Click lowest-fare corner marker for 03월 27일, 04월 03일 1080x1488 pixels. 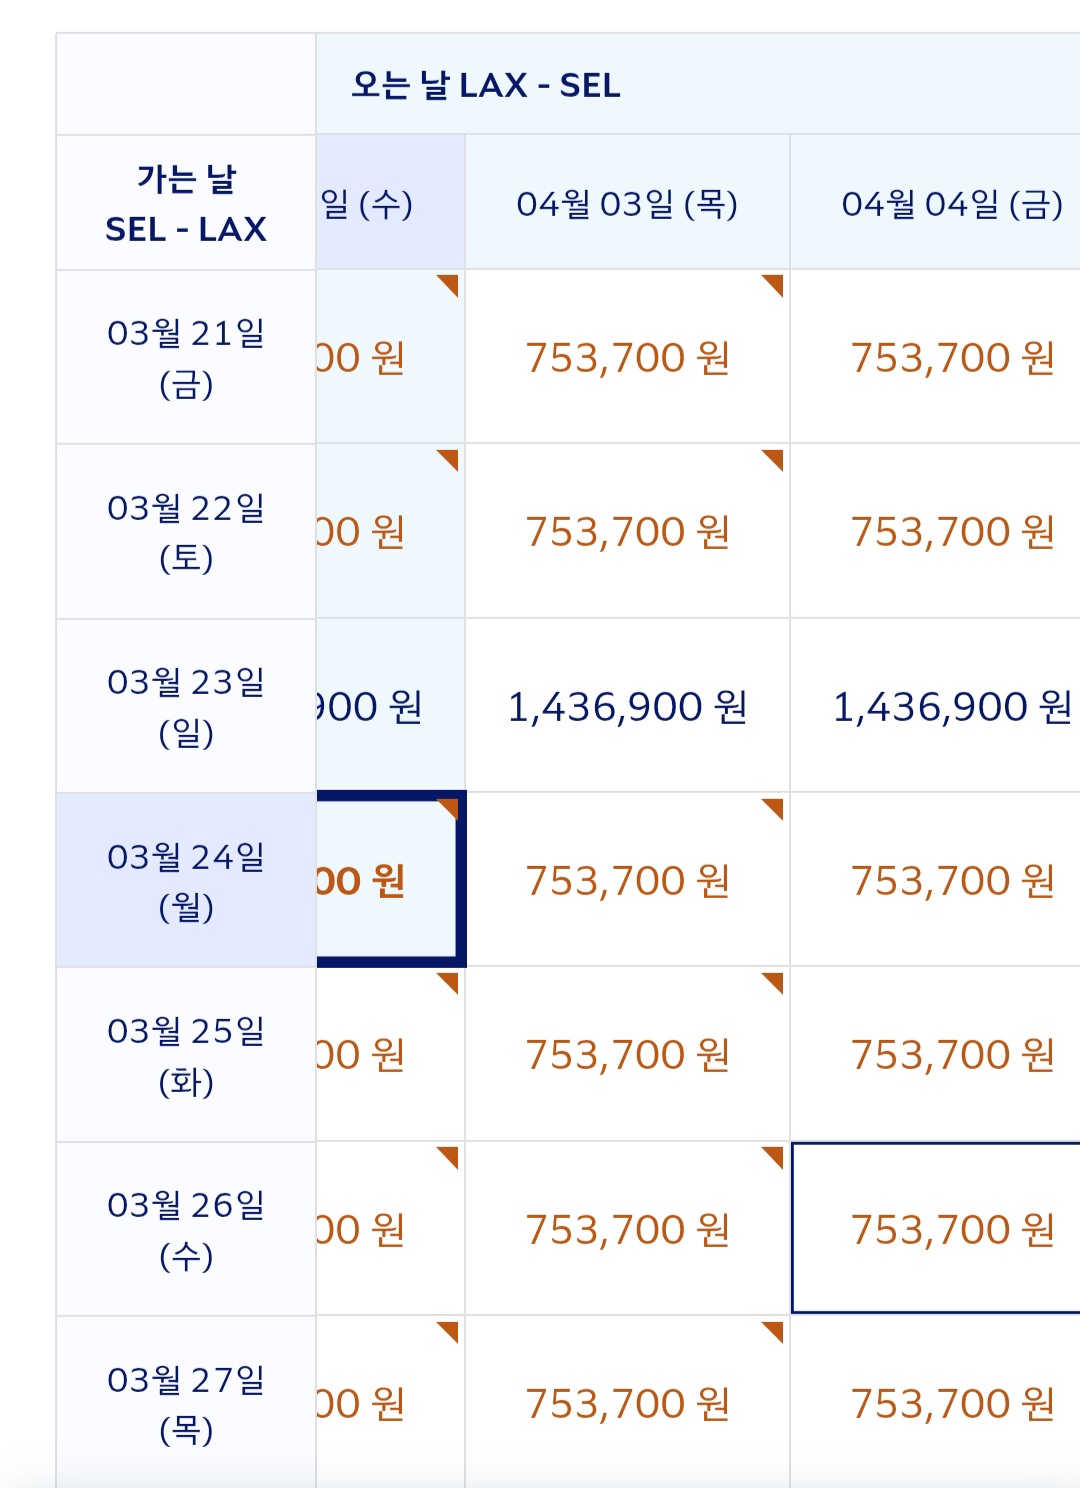[x=773, y=1331]
